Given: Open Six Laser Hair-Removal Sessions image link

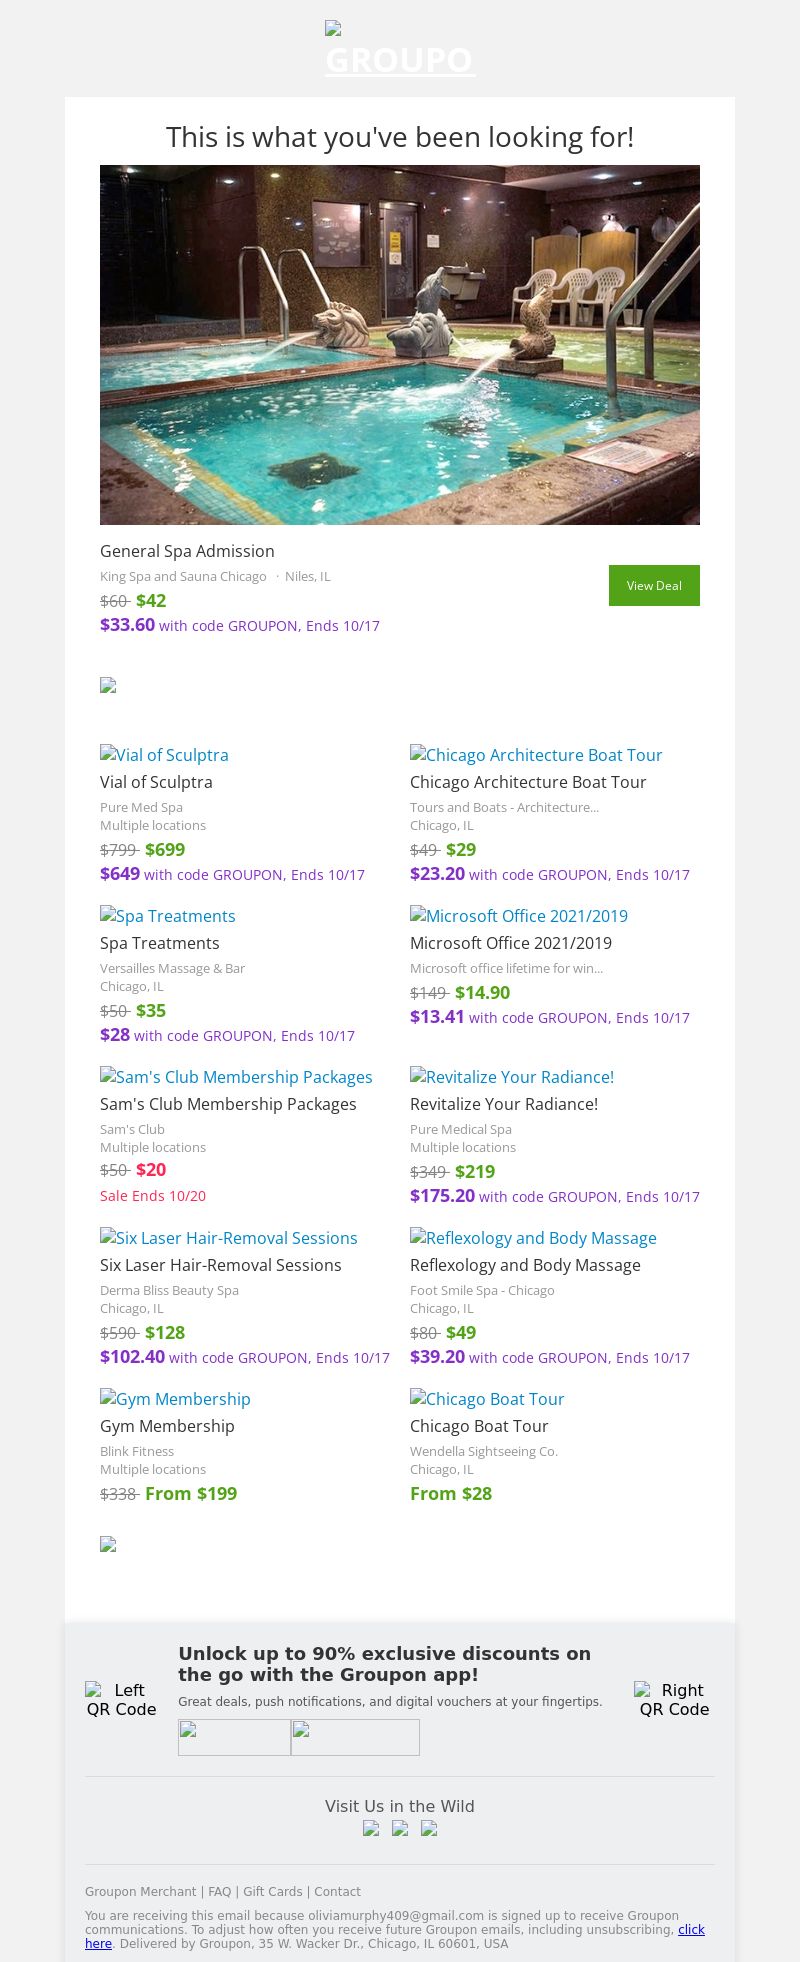Looking at the screenshot, I should 229,1238.
